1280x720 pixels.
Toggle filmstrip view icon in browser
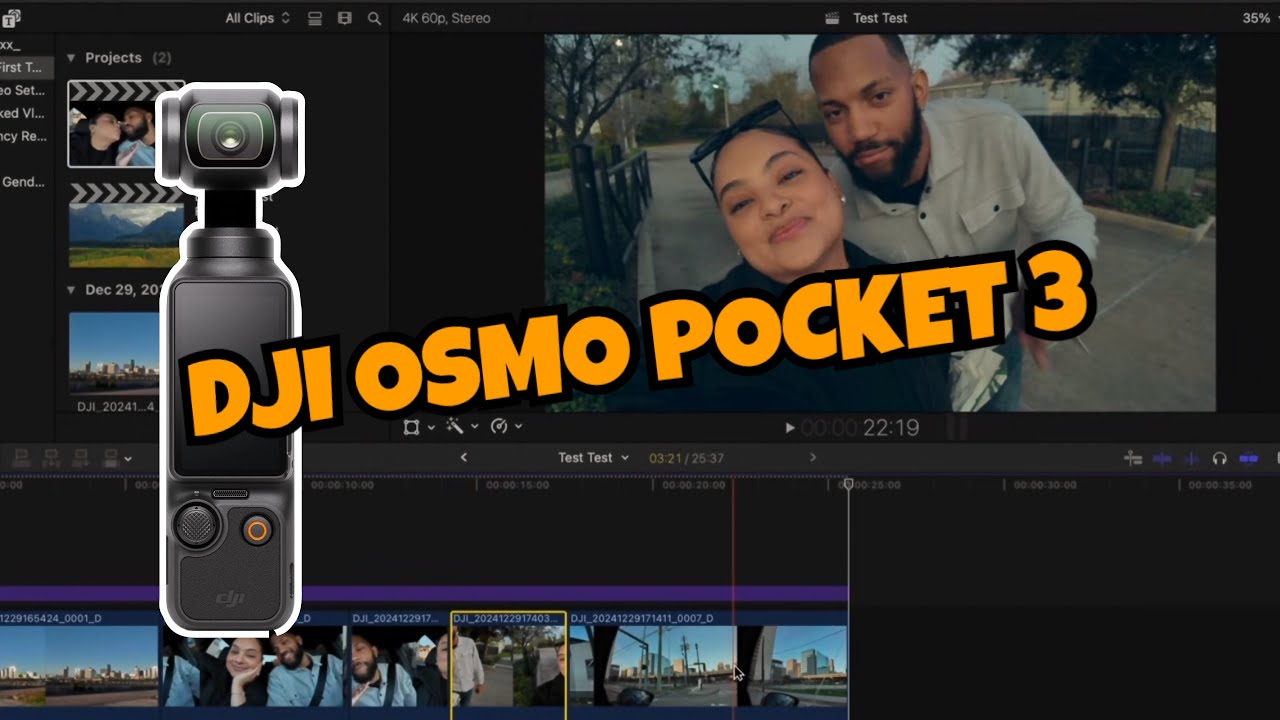tap(345, 18)
